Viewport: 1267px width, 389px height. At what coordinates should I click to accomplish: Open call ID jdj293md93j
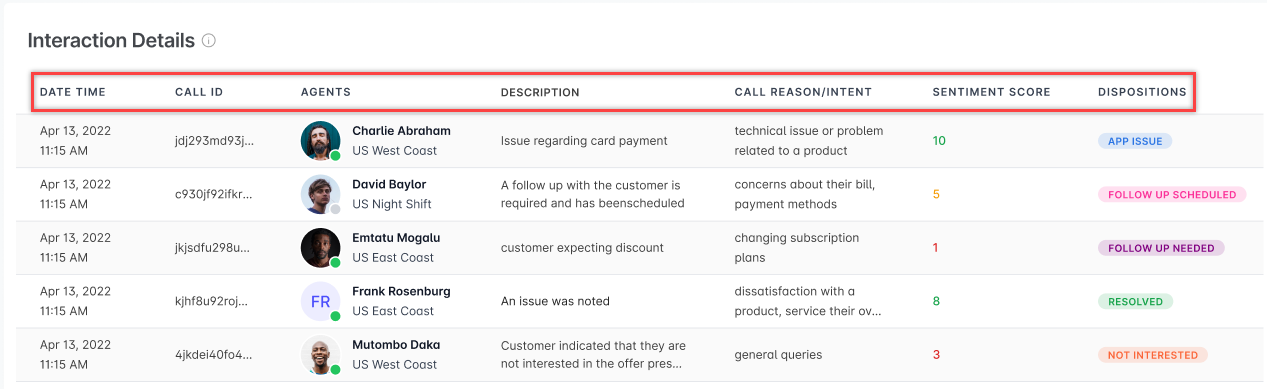tap(214, 141)
